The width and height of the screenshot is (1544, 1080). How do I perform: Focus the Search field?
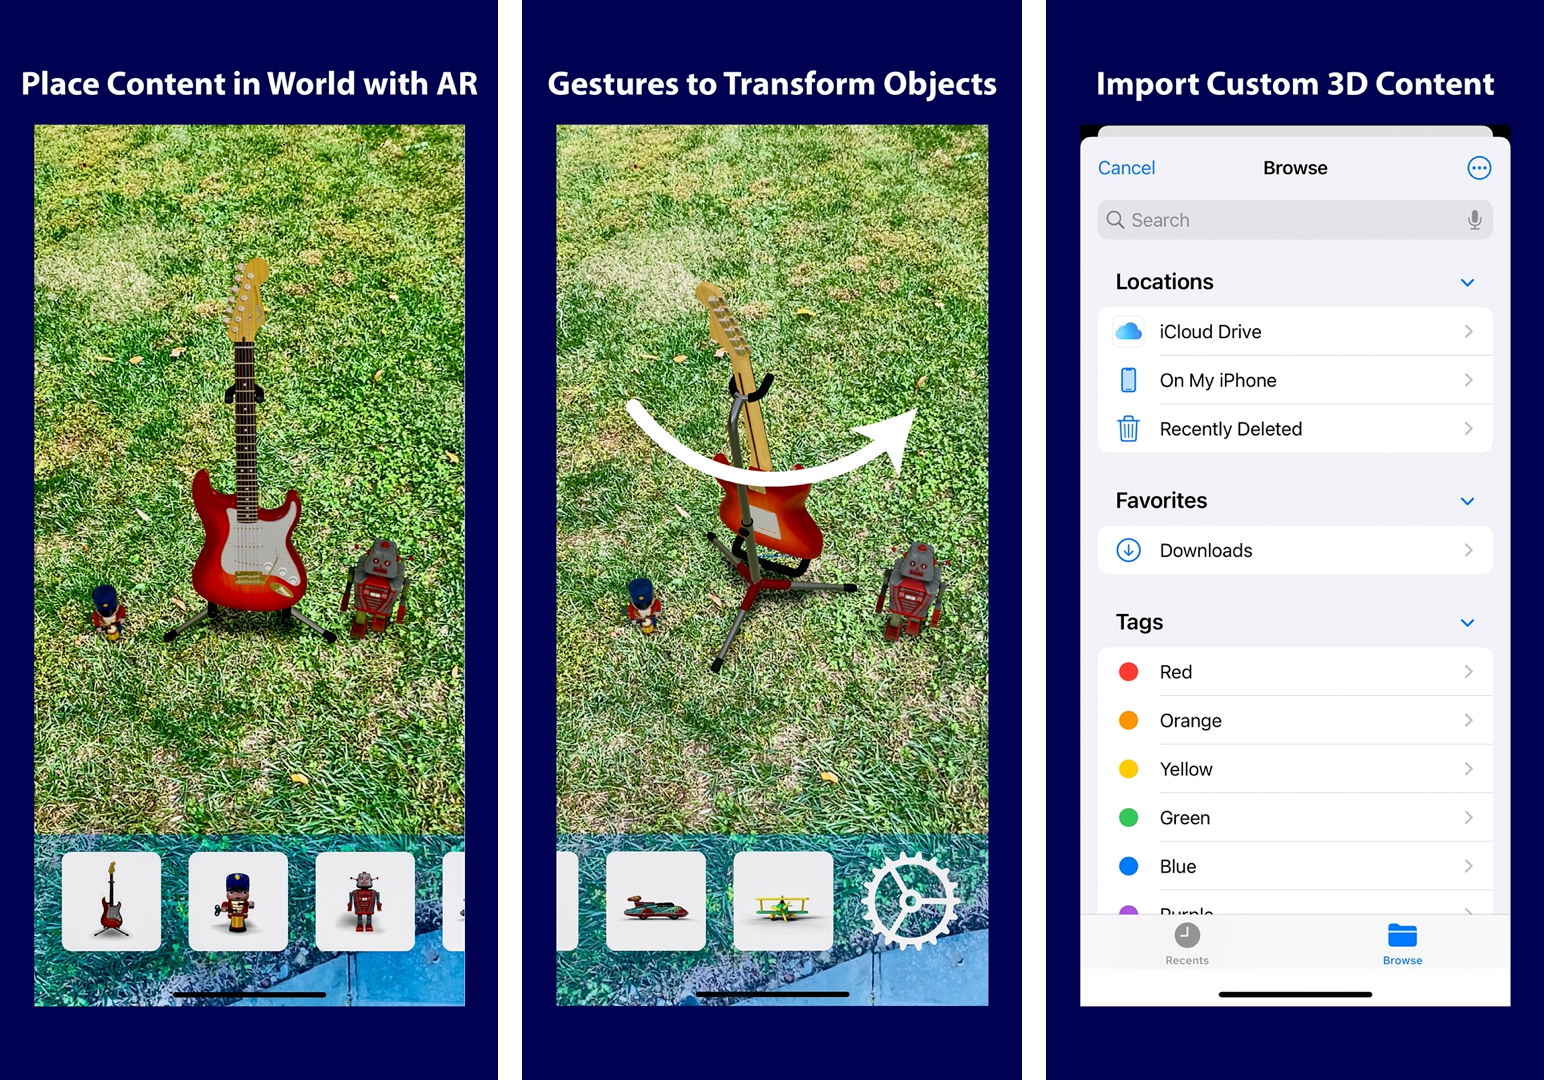pyautogui.click(x=1295, y=220)
